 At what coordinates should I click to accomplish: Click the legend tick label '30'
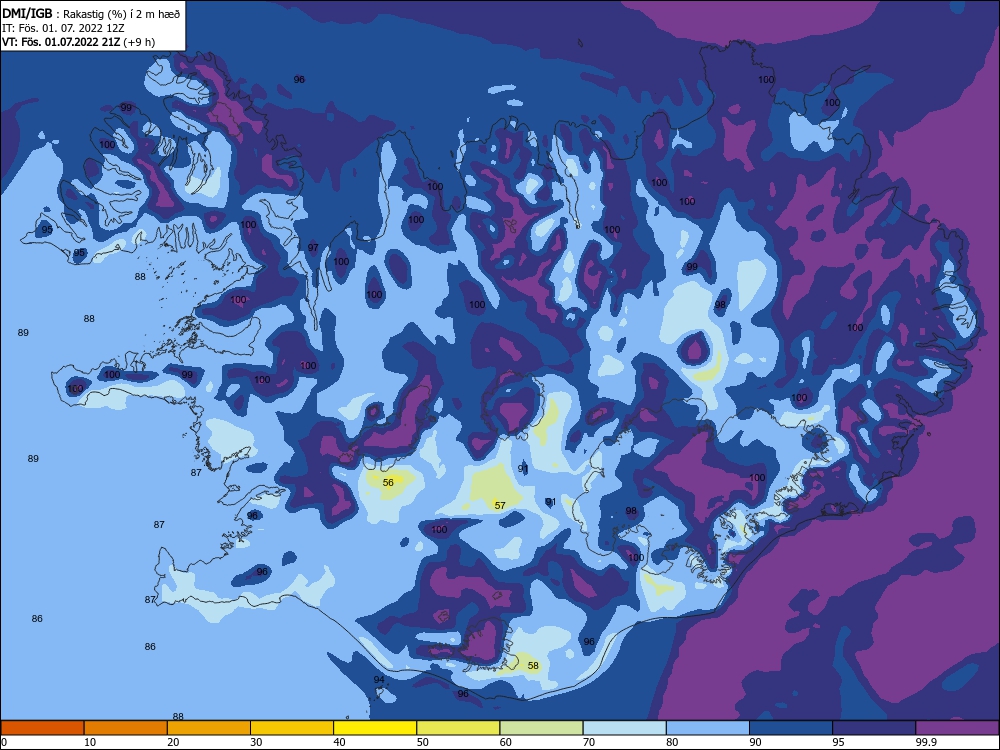click(x=256, y=742)
